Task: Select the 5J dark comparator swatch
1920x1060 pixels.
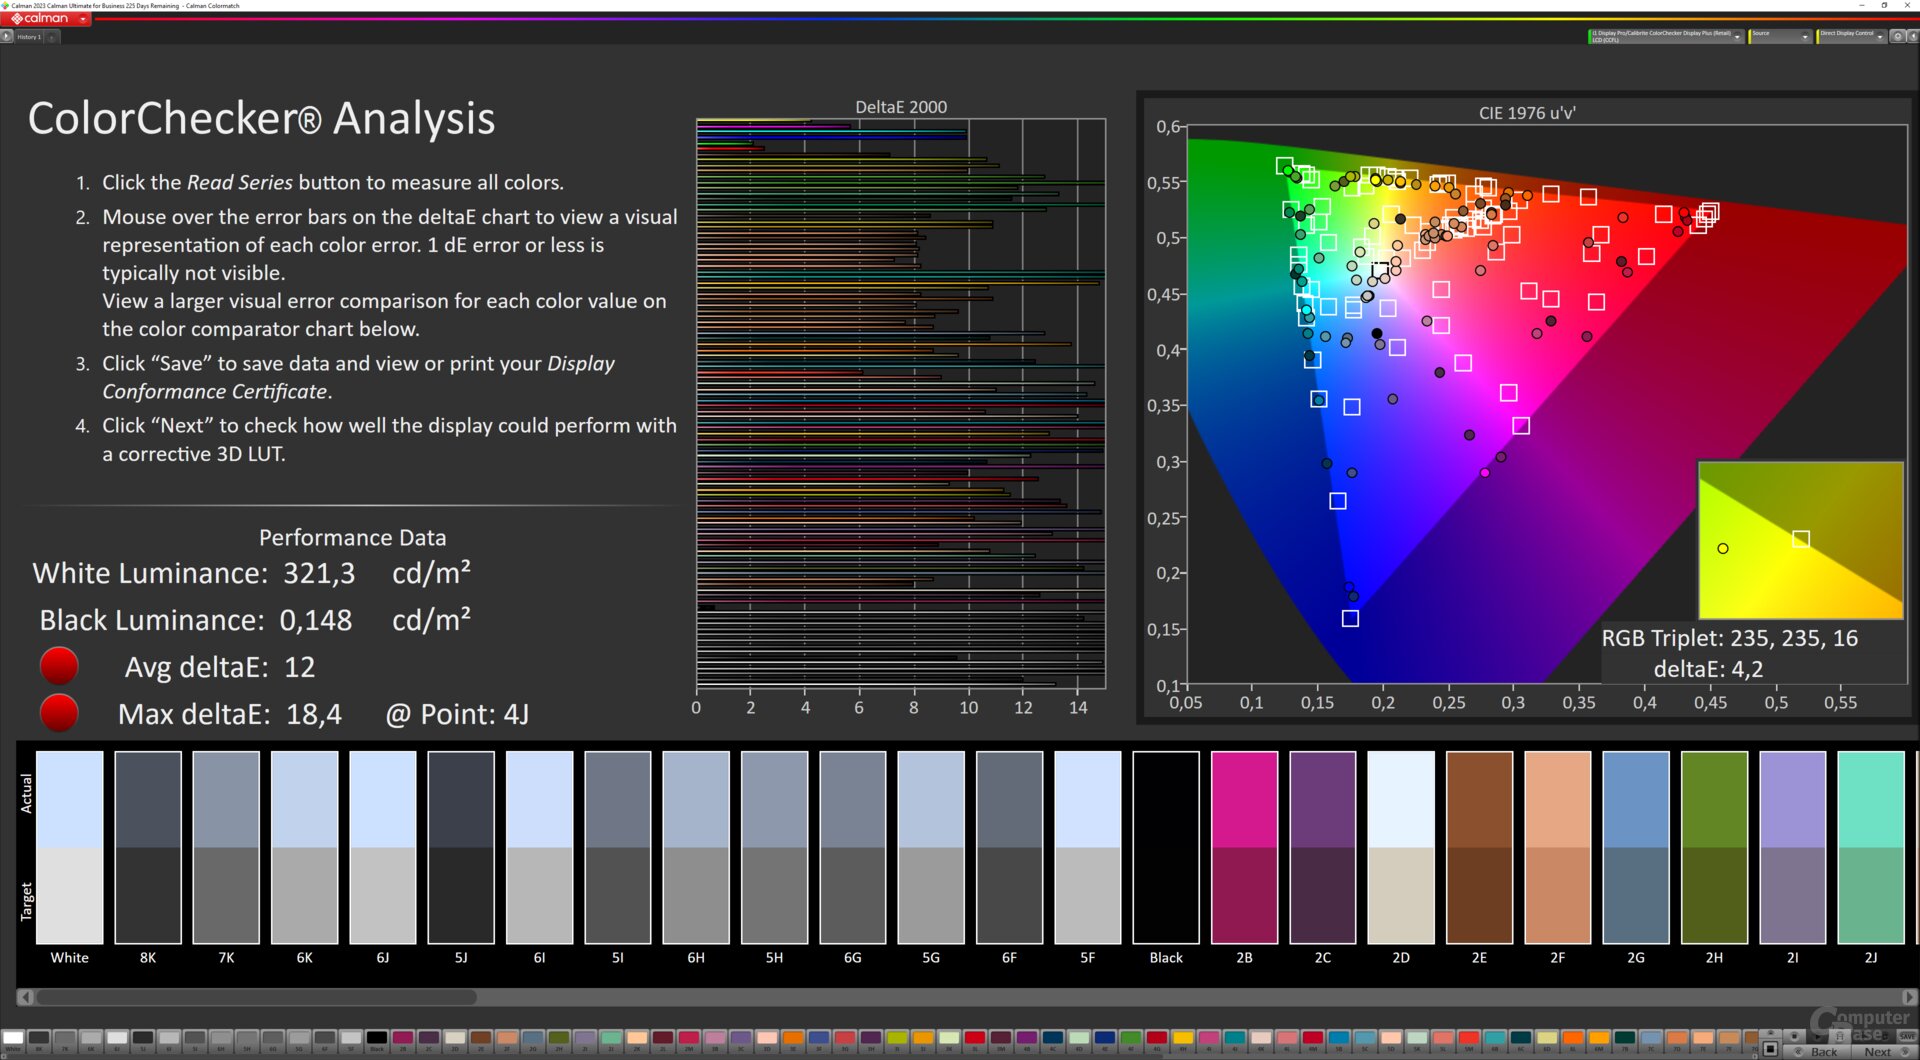Action: click(461, 847)
